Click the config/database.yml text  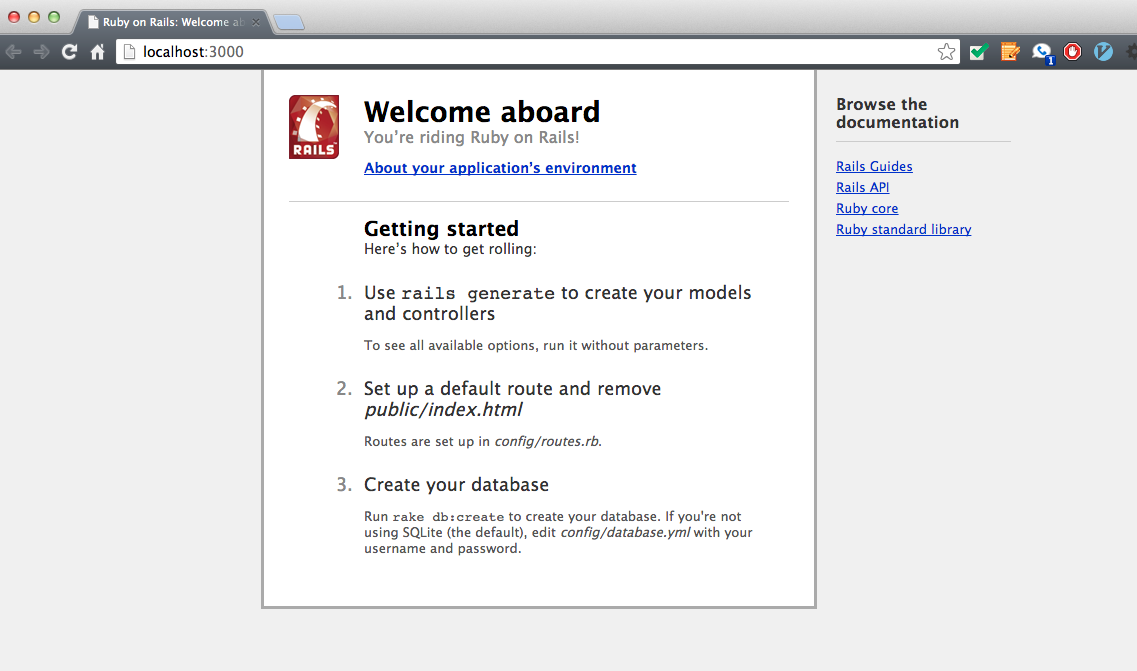[626, 532]
